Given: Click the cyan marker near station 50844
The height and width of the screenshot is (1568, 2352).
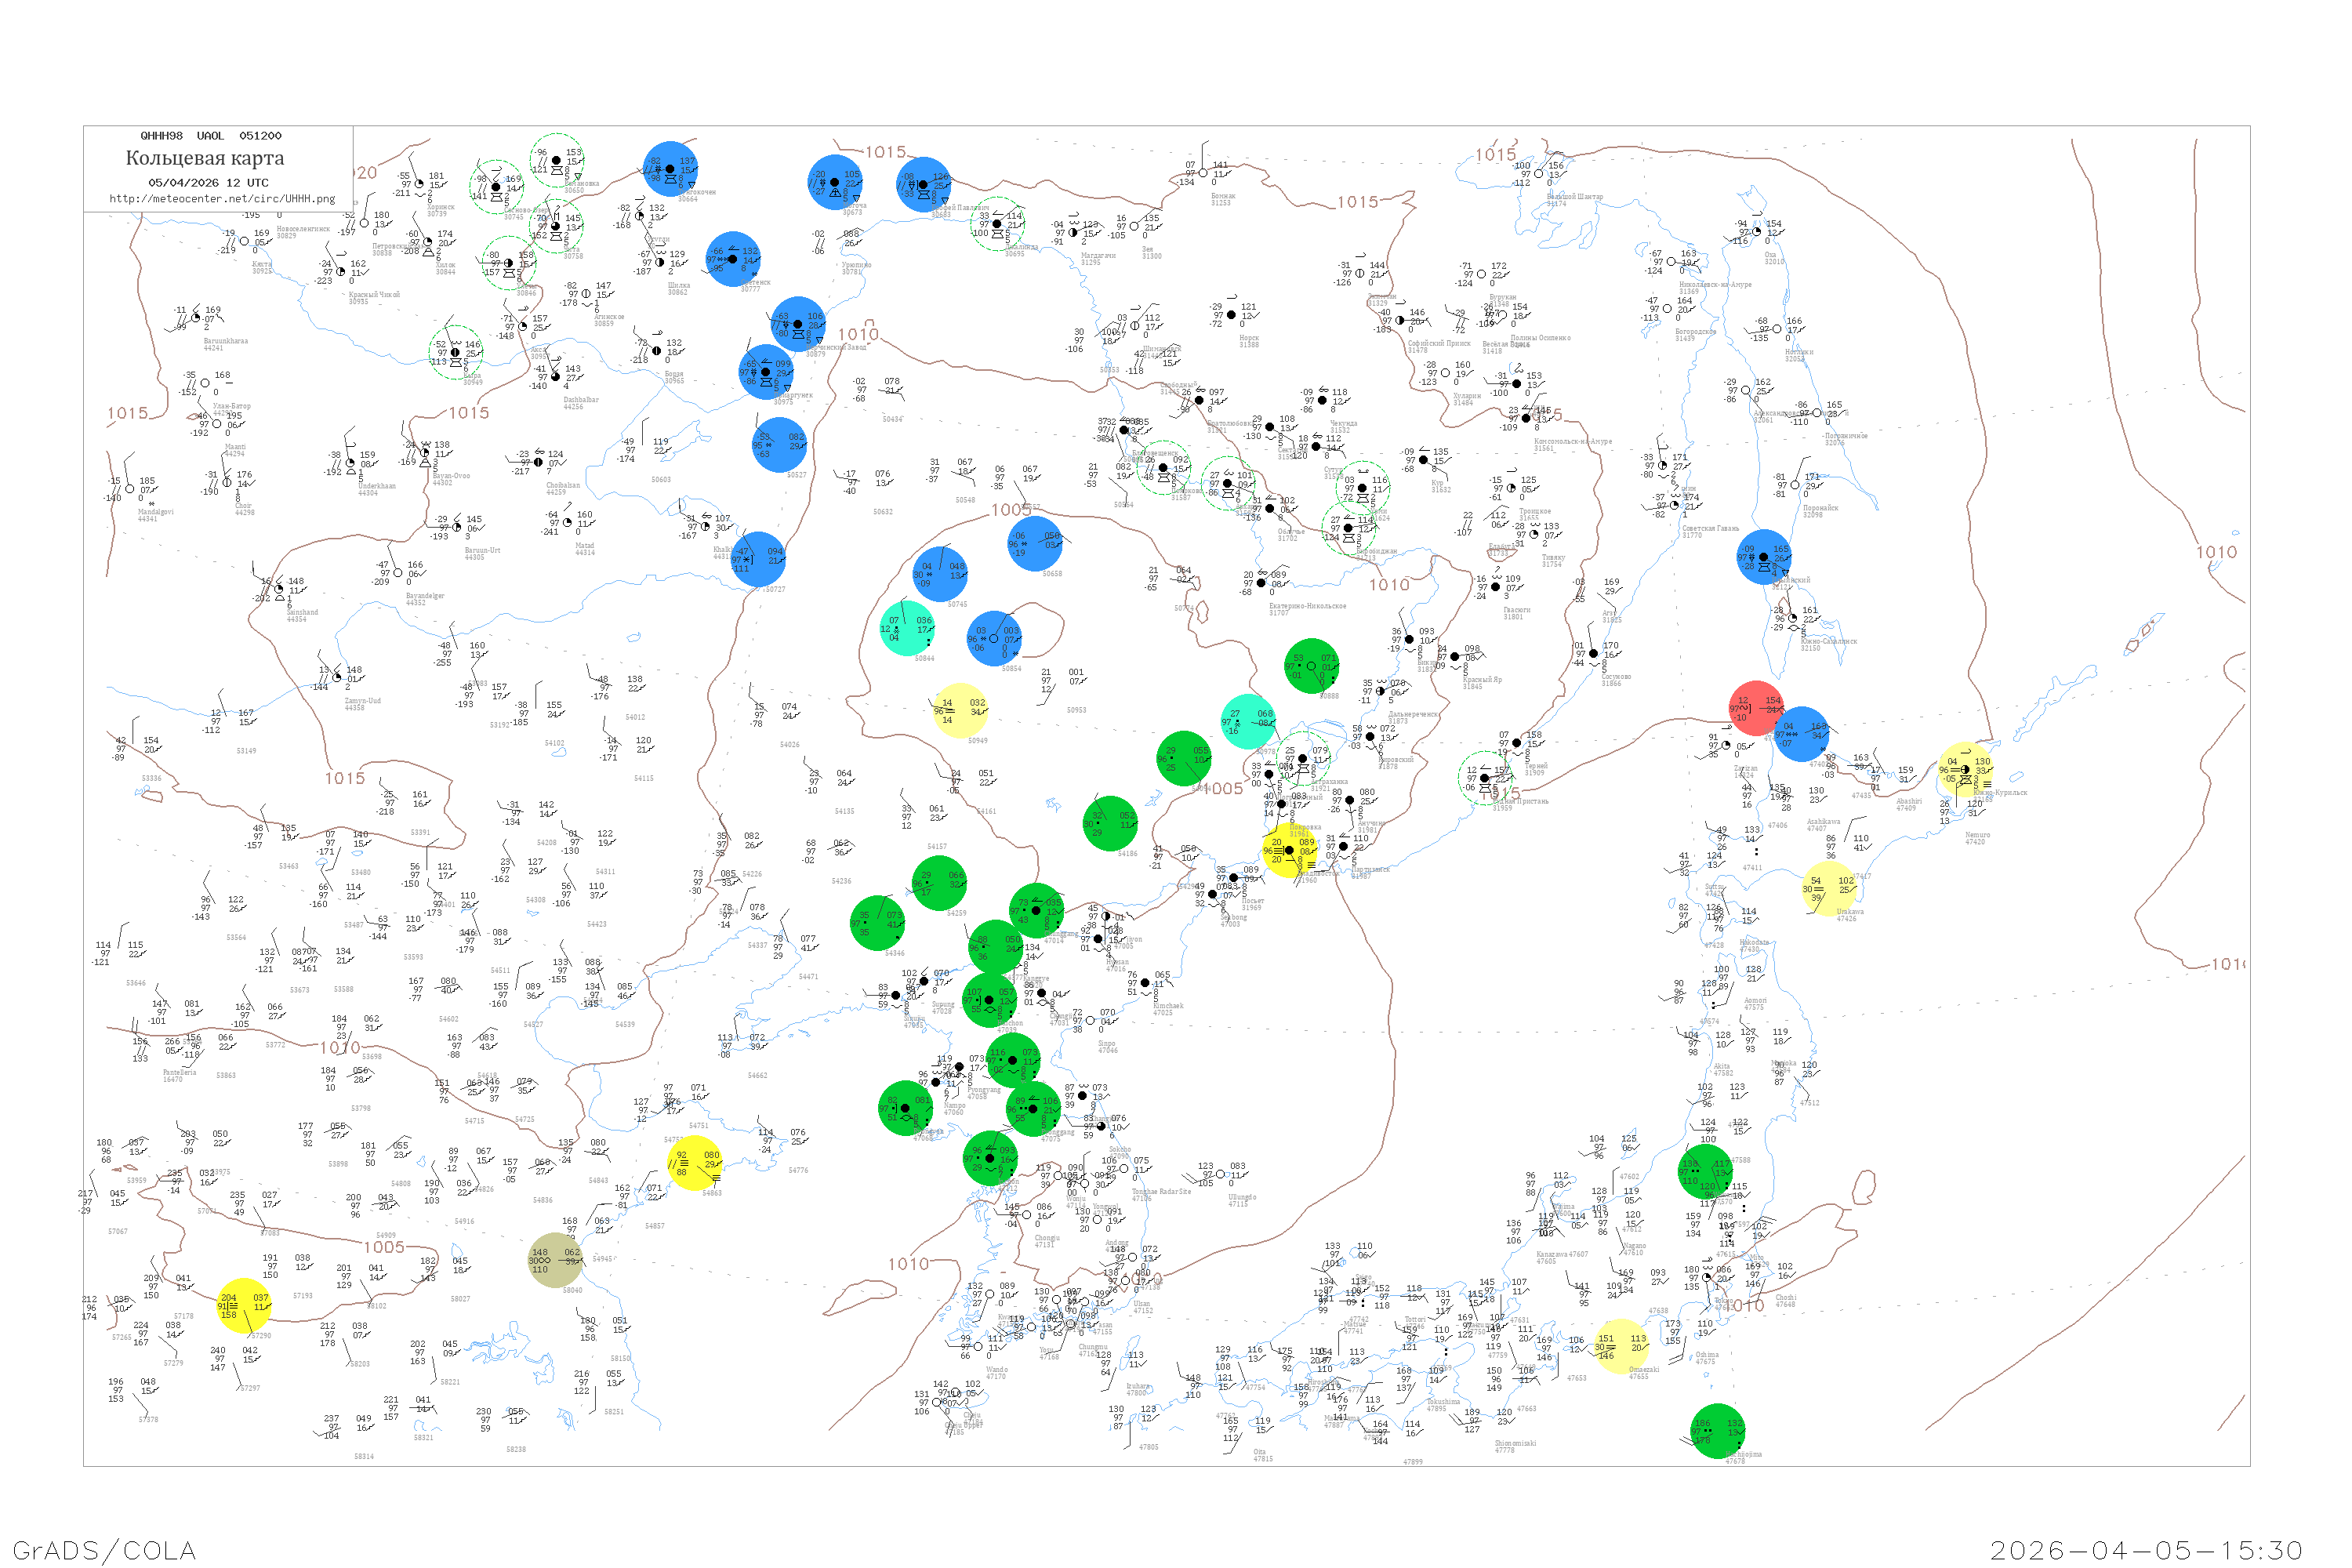Looking at the screenshot, I should click(908, 628).
